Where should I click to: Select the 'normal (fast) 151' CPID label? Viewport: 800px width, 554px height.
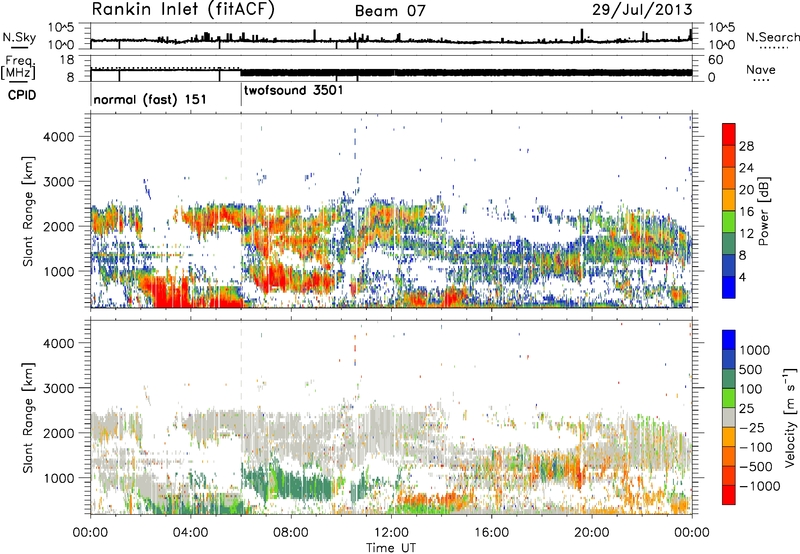coord(150,99)
